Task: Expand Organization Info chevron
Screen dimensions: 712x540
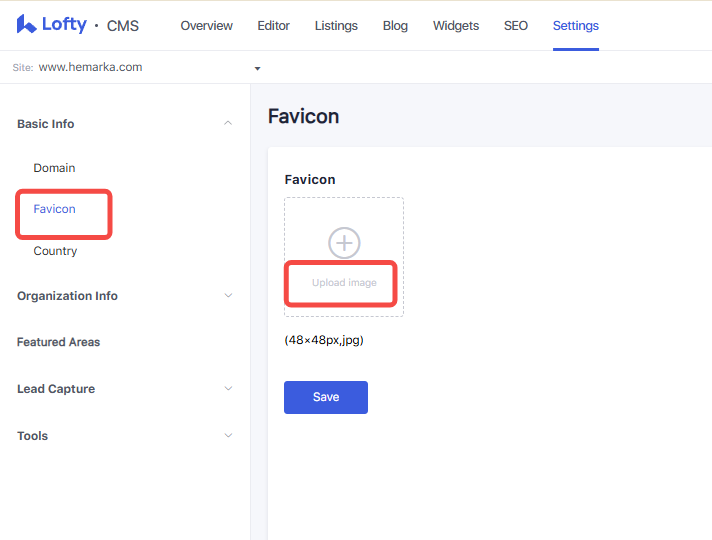Action: 228,295
